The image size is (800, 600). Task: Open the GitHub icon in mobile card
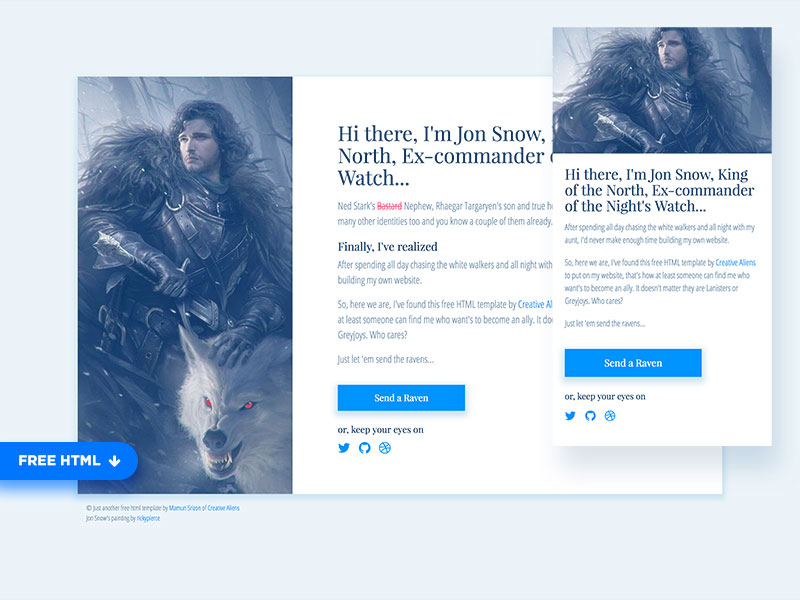pyautogui.click(x=590, y=416)
